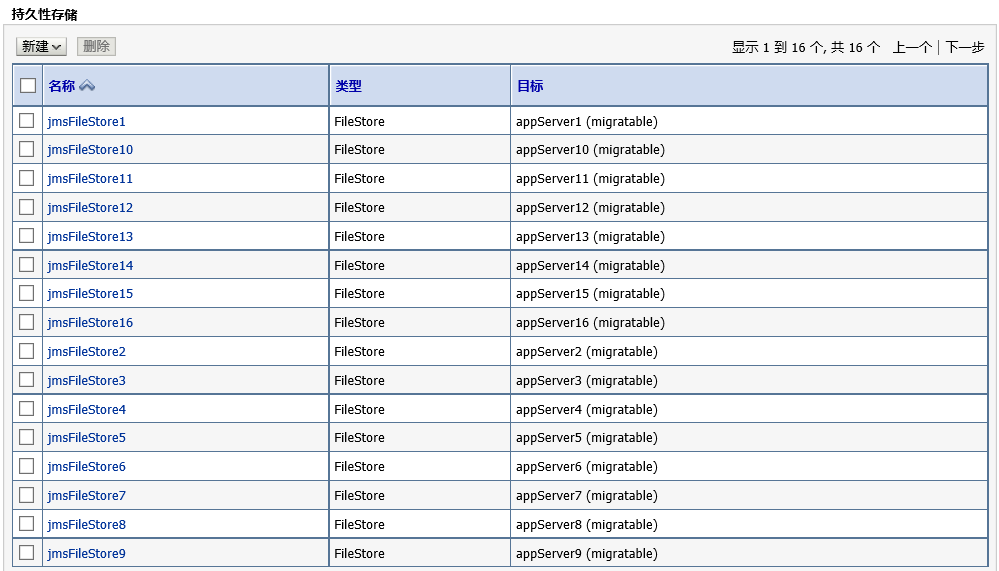
Task: Check the box for jmsFileStore4
Action: [27, 408]
